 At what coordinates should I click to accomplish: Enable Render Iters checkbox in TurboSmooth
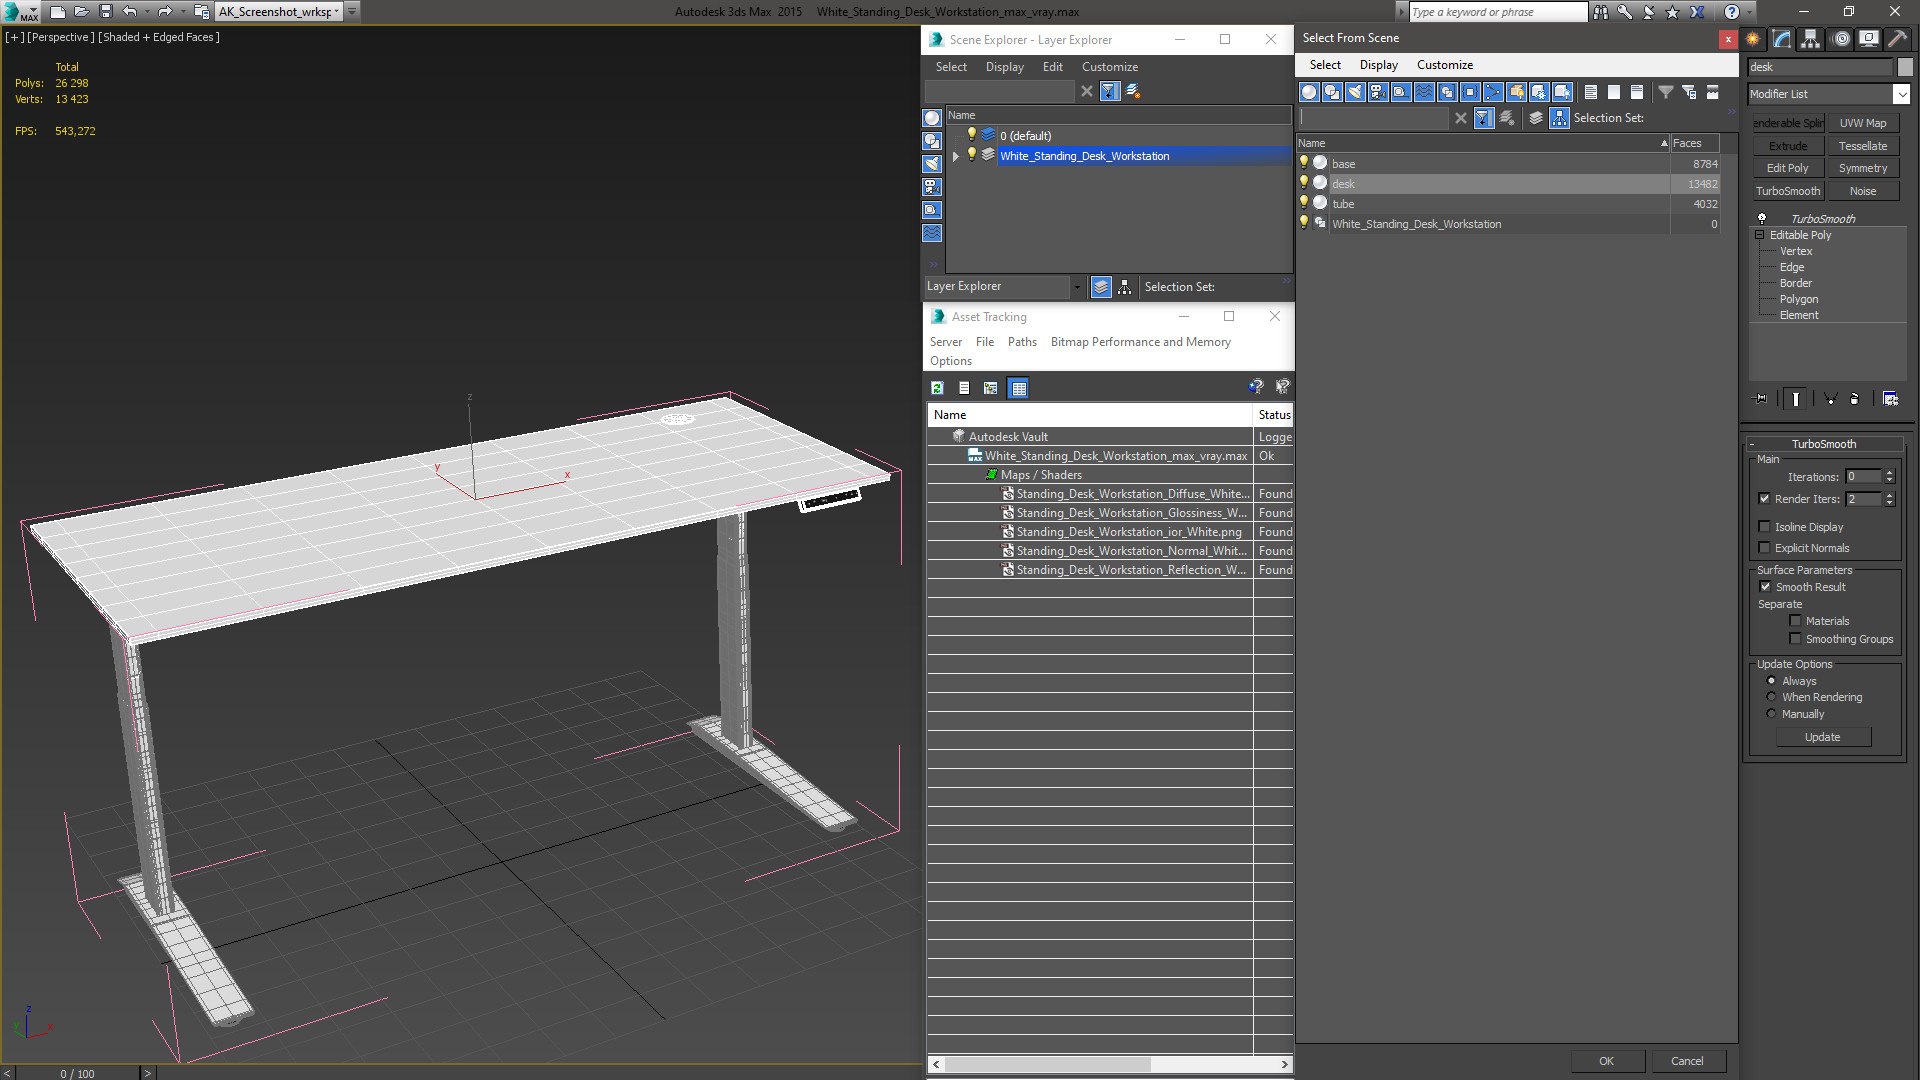pyautogui.click(x=1764, y=498)
